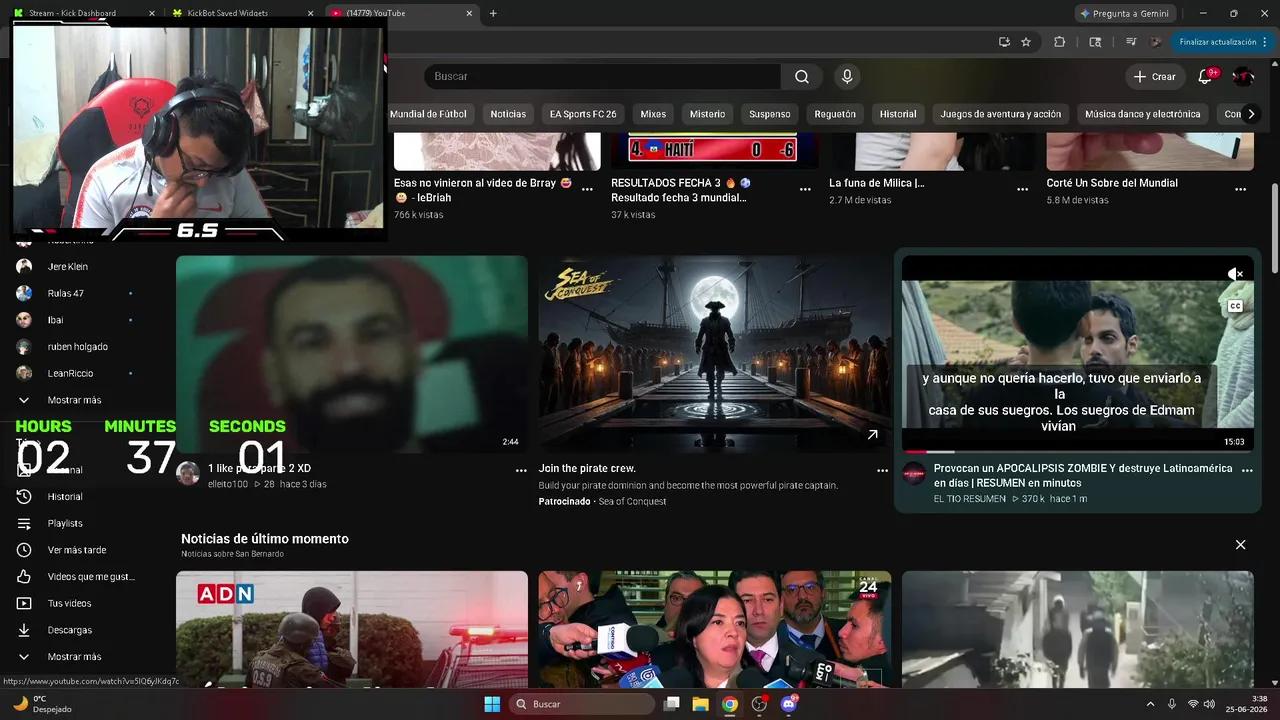Open the YouTube account avatar menu
Viewport: 1280px width, 720px height.
pos(1243,77)
